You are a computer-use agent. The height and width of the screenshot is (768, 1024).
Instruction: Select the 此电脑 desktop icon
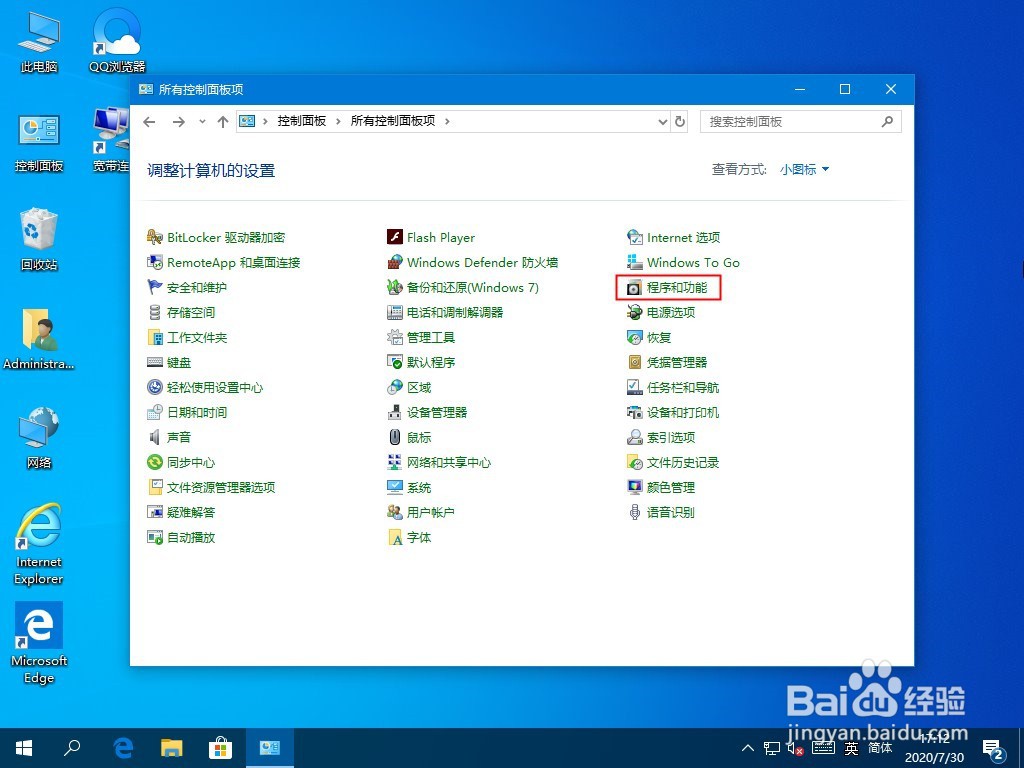click(x=39, y=40)
